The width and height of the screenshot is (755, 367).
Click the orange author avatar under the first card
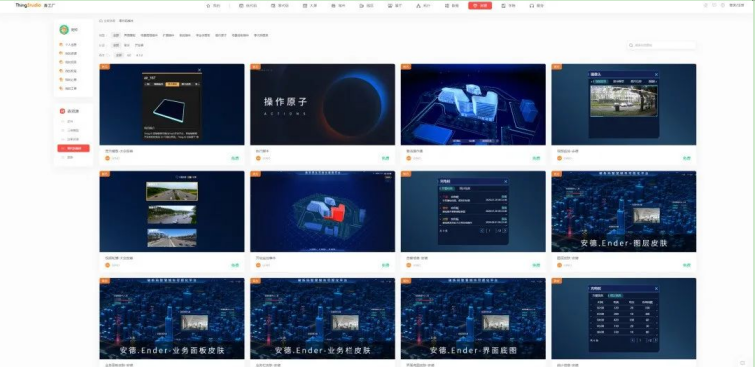click(x=108, y=158)
